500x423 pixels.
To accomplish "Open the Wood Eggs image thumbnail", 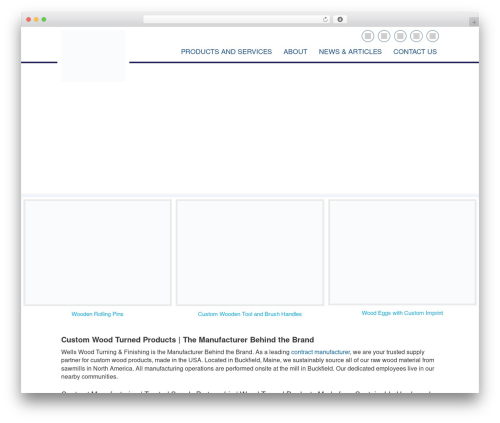I will [x=402, y=252].
